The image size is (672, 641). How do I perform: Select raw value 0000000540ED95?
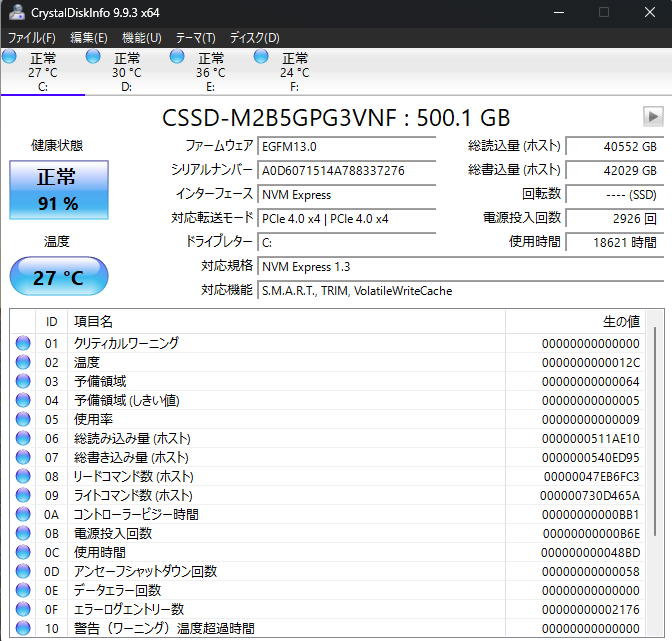(591, 458)
